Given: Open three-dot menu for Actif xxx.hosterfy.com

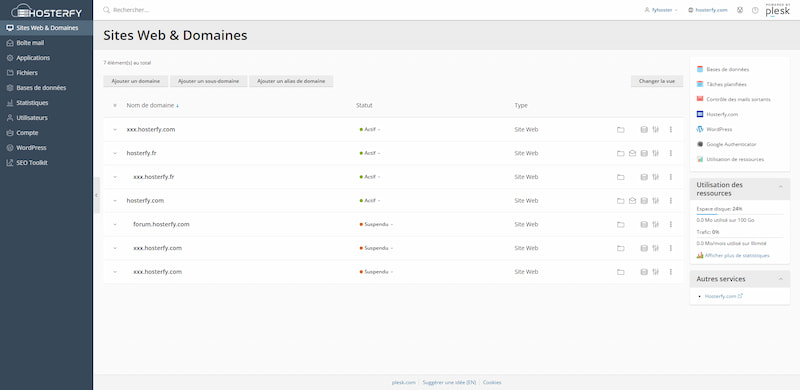Looking at the screenshot, I should (671, 130).
